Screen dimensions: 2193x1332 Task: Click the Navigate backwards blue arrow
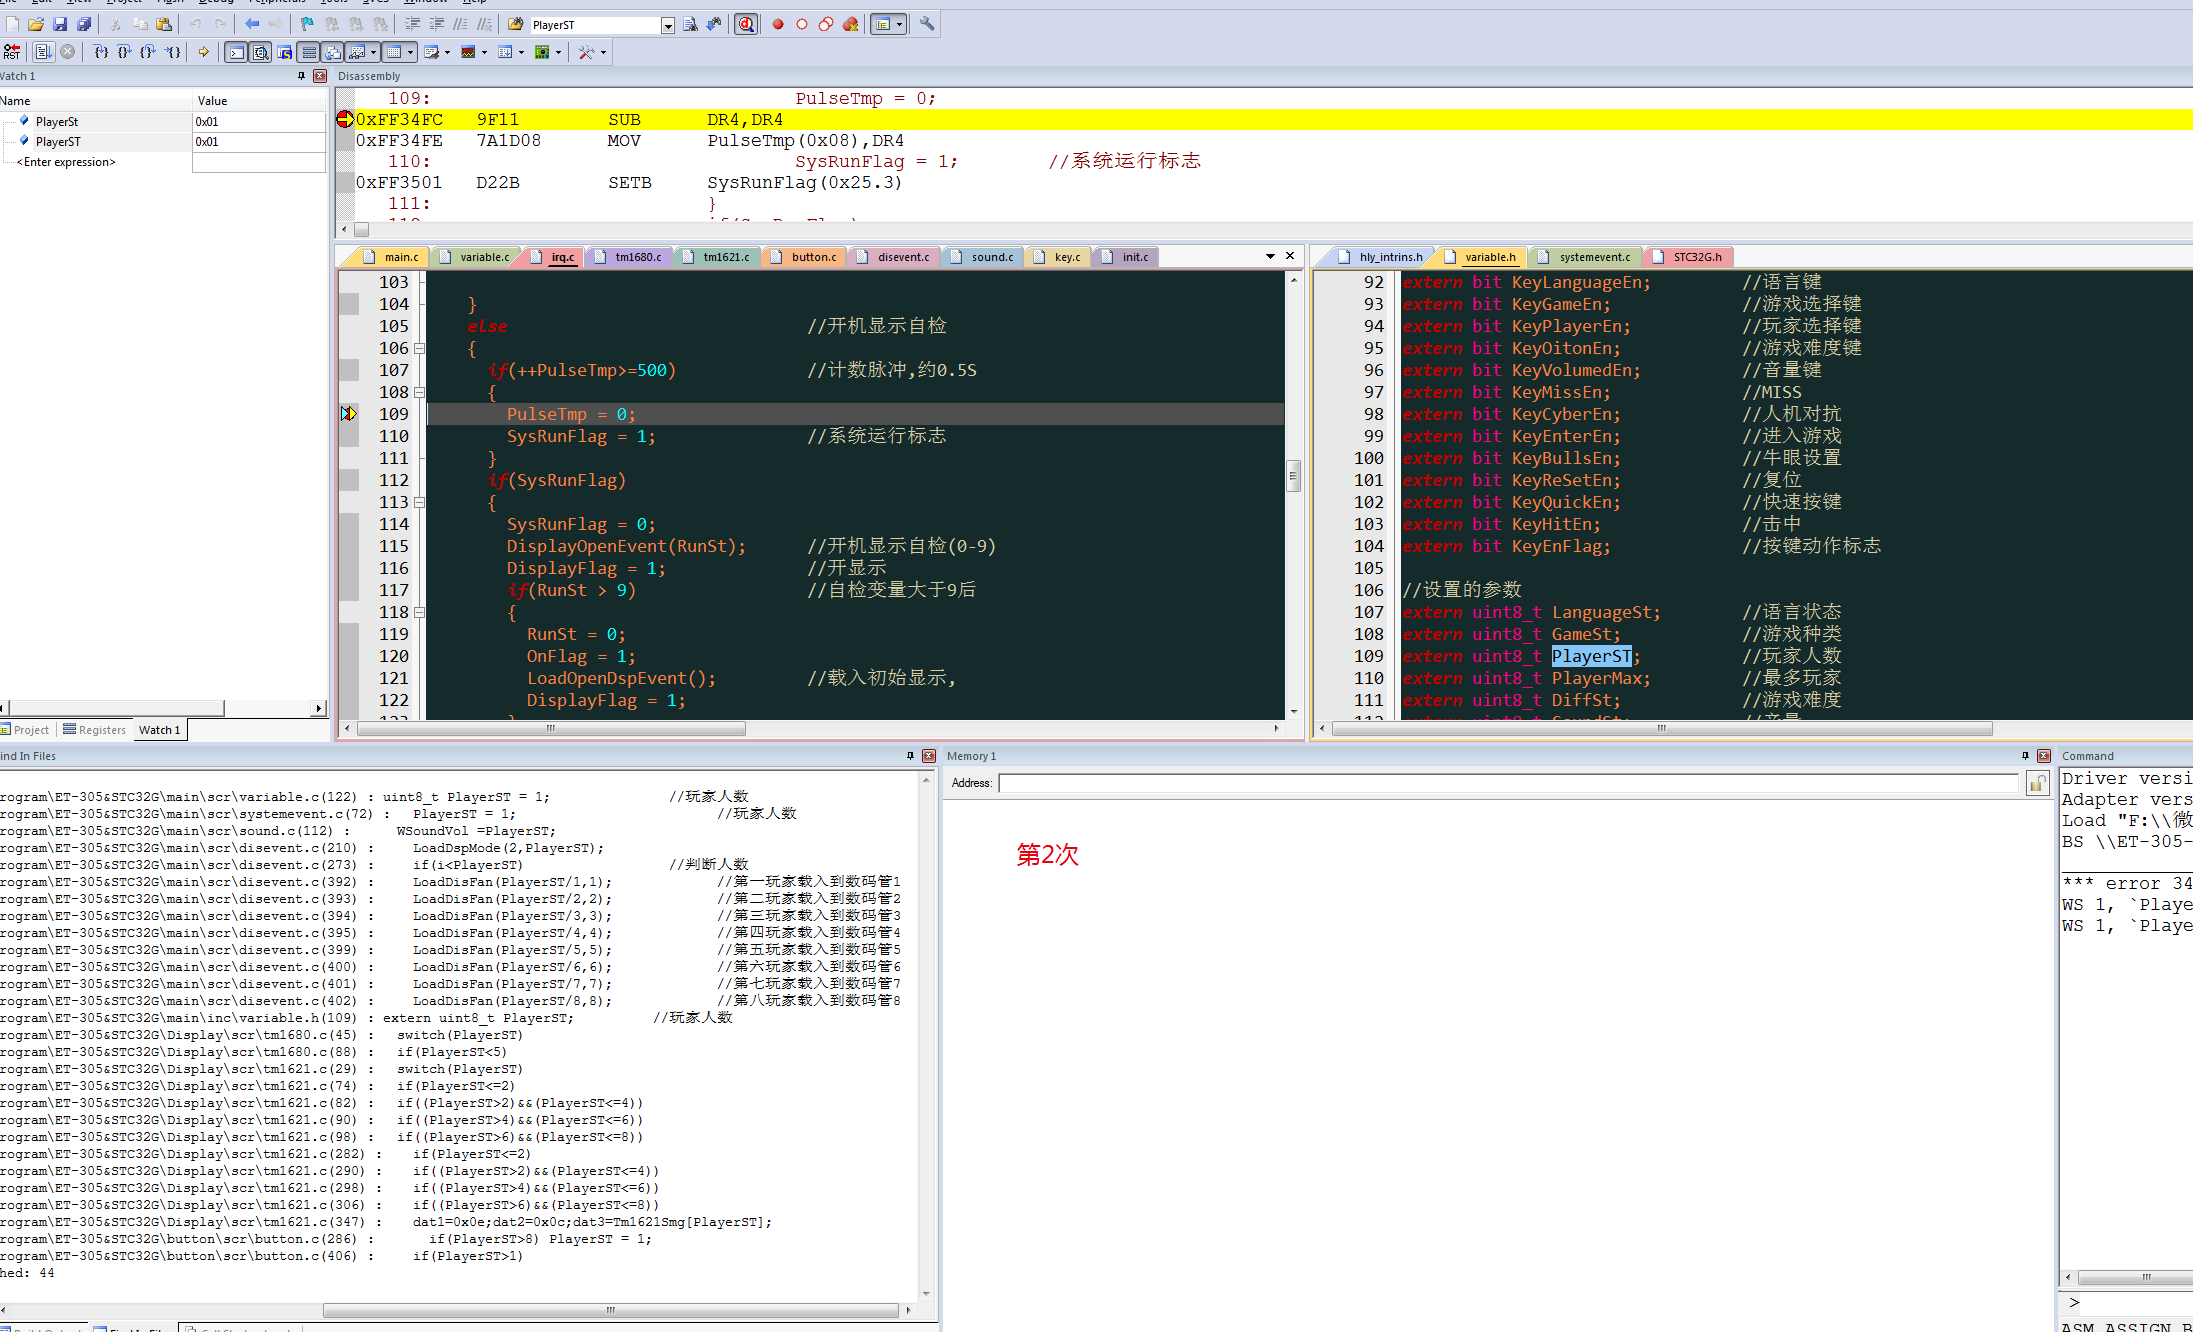point(252,24)
